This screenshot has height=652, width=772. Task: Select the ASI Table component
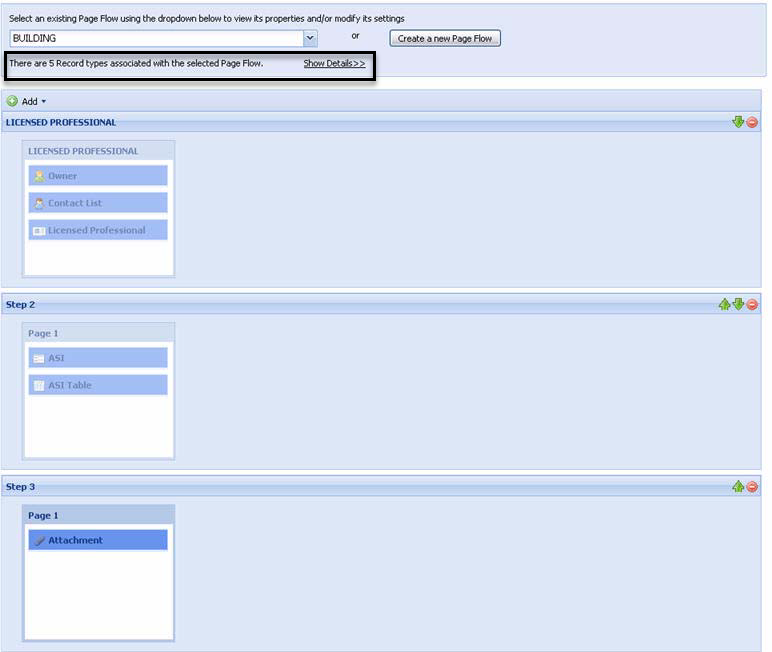pos(98,385)
